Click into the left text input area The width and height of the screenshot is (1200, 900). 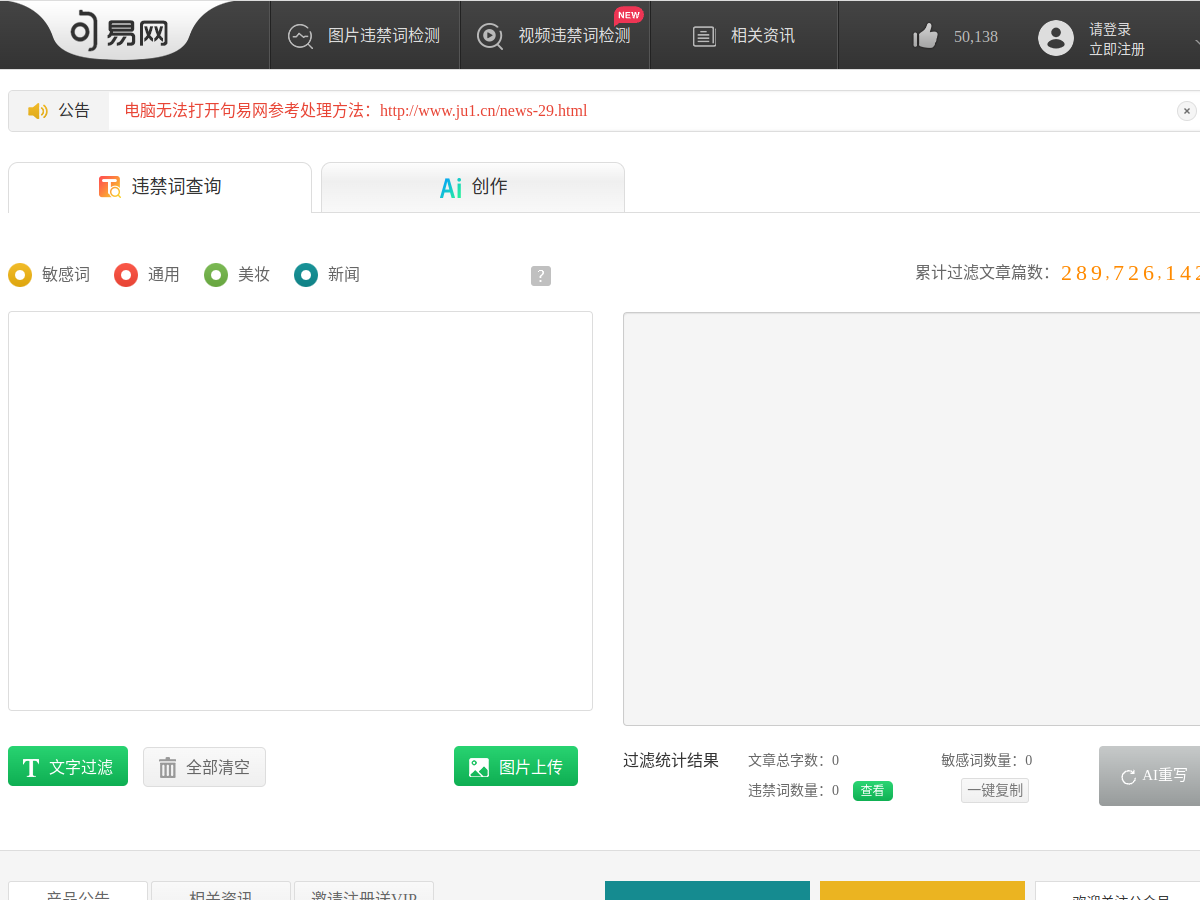[300, 511]
